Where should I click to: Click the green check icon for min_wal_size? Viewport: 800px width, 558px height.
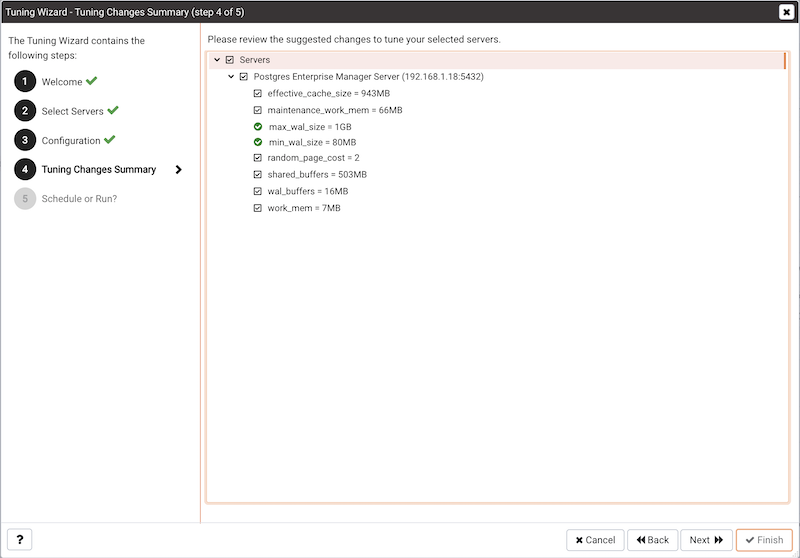pyautogui.click(x=258, y=142)
